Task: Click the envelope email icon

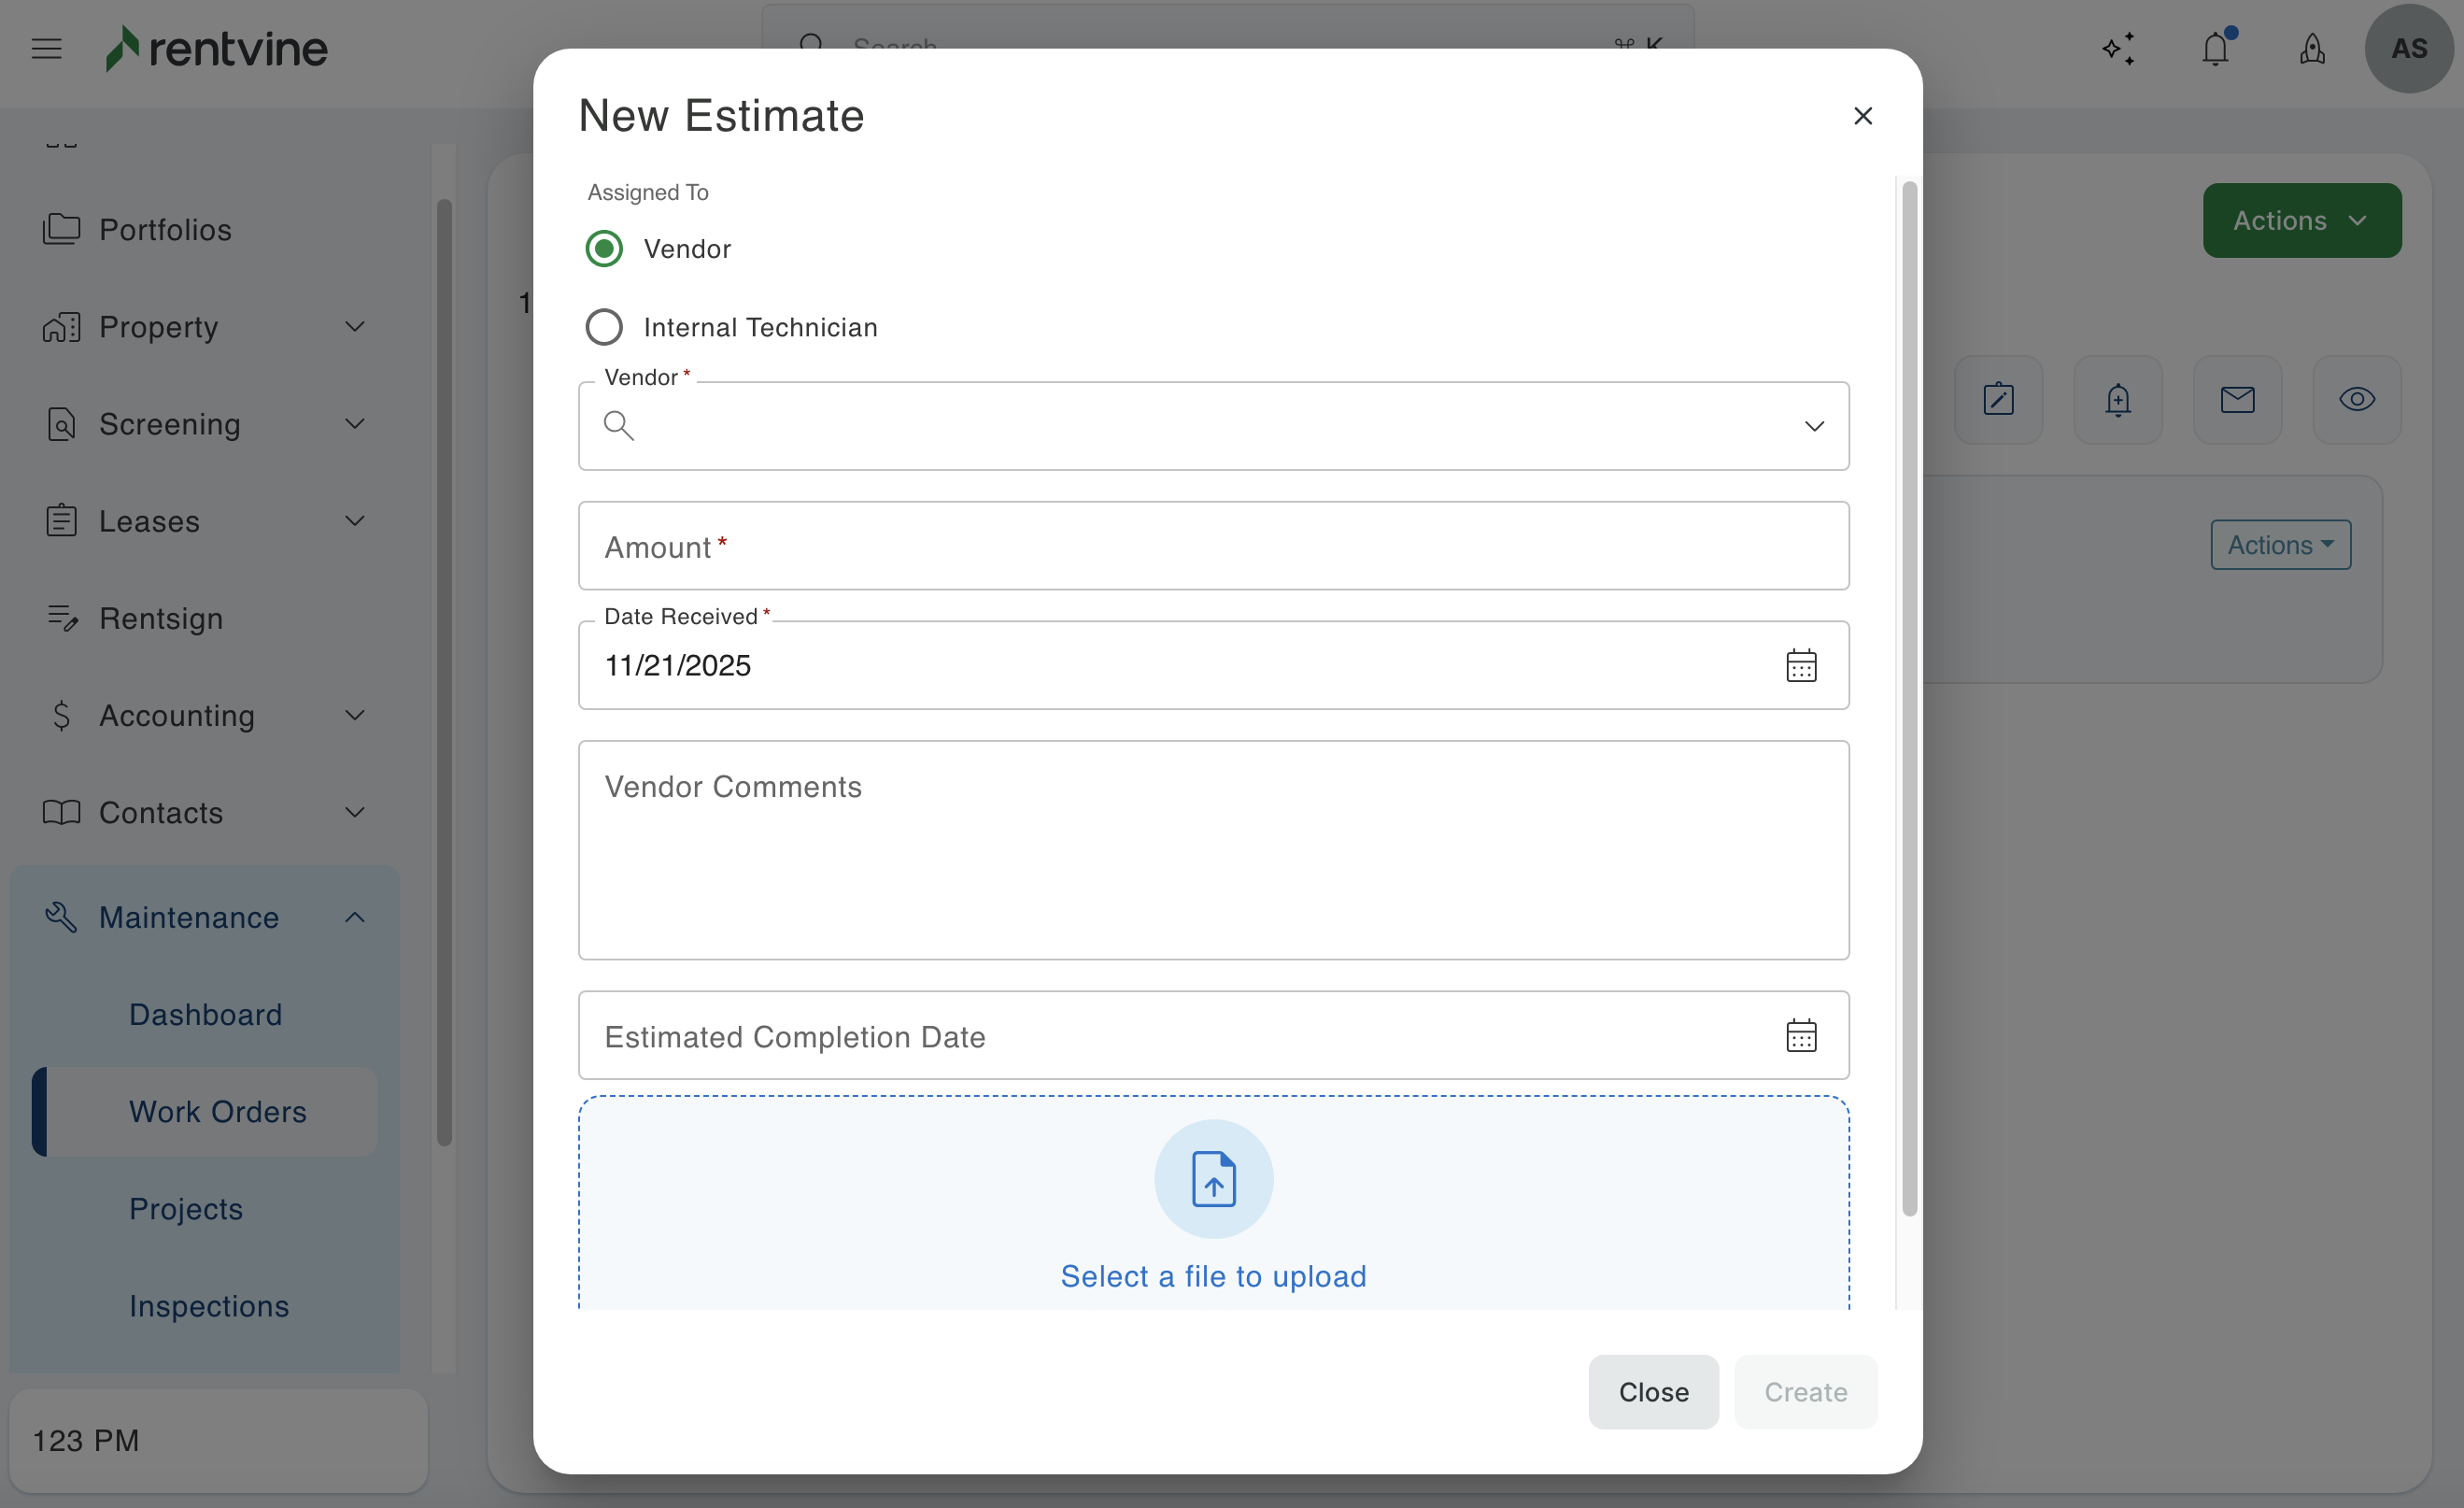Action: click(2237, 400)
